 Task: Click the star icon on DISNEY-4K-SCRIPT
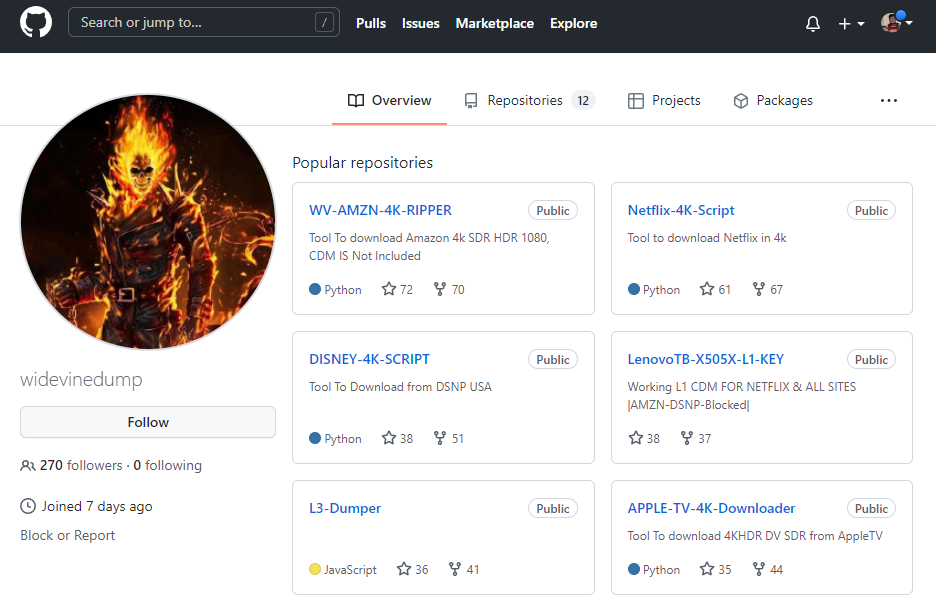click(x=387, y=438)
